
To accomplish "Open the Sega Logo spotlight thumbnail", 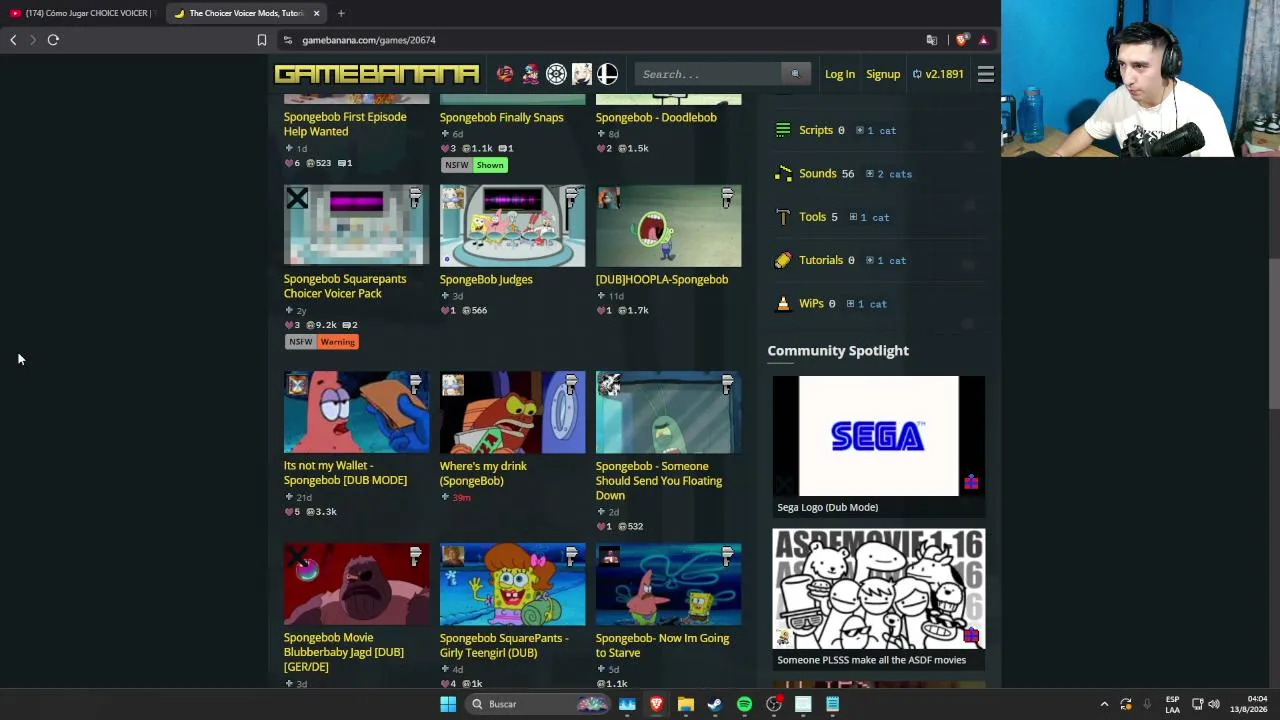I will click(x=878, y=436).
